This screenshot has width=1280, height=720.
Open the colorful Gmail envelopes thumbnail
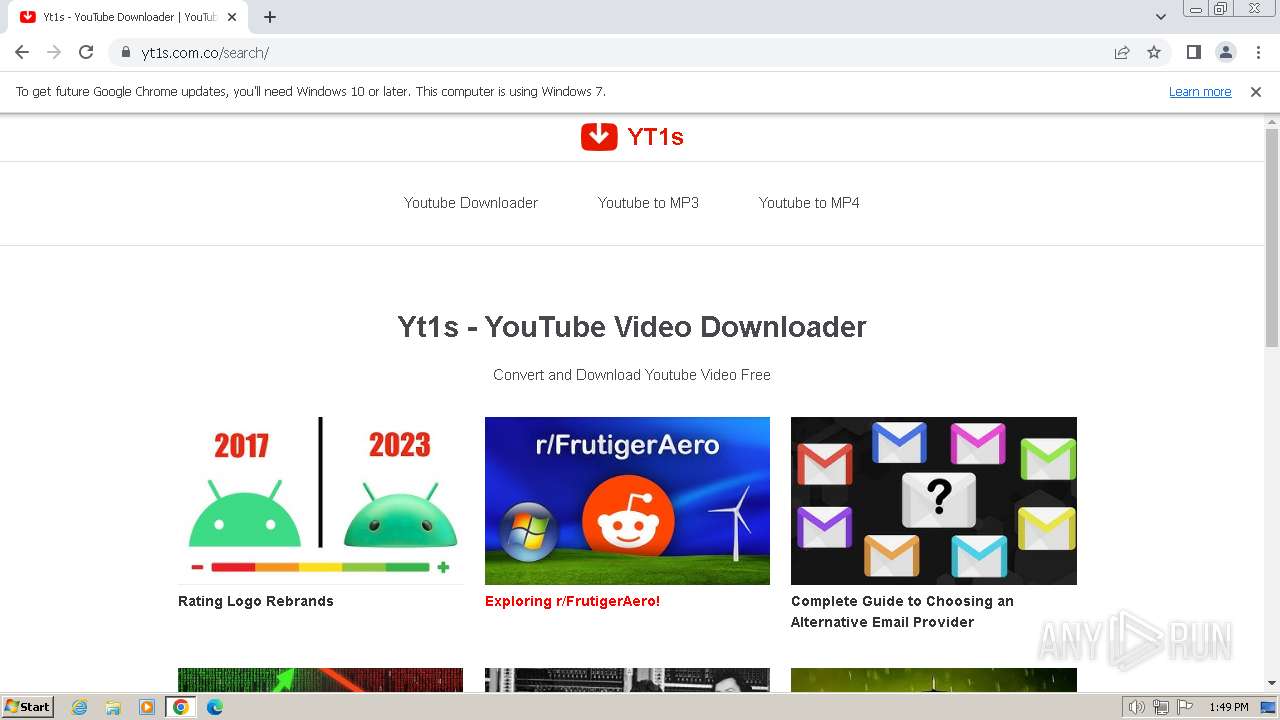click(x=934, y=500)
